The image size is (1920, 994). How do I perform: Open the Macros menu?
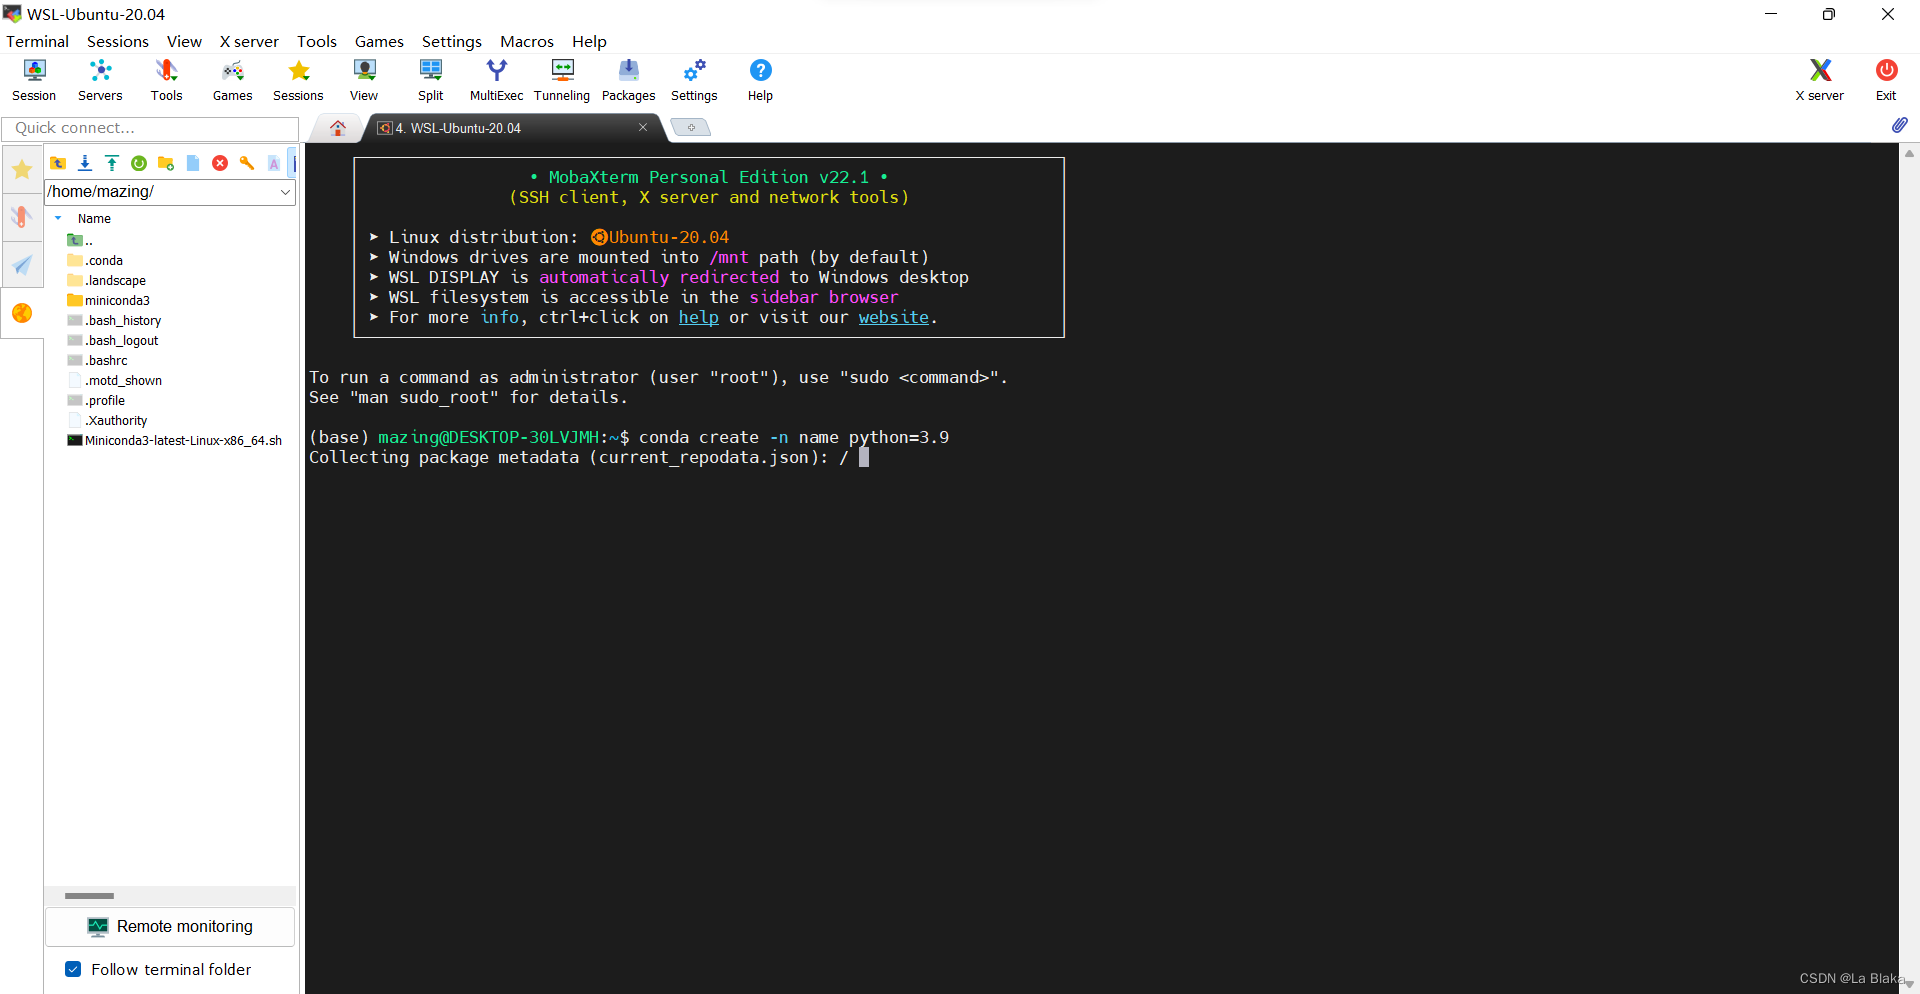tap(526, 41)
